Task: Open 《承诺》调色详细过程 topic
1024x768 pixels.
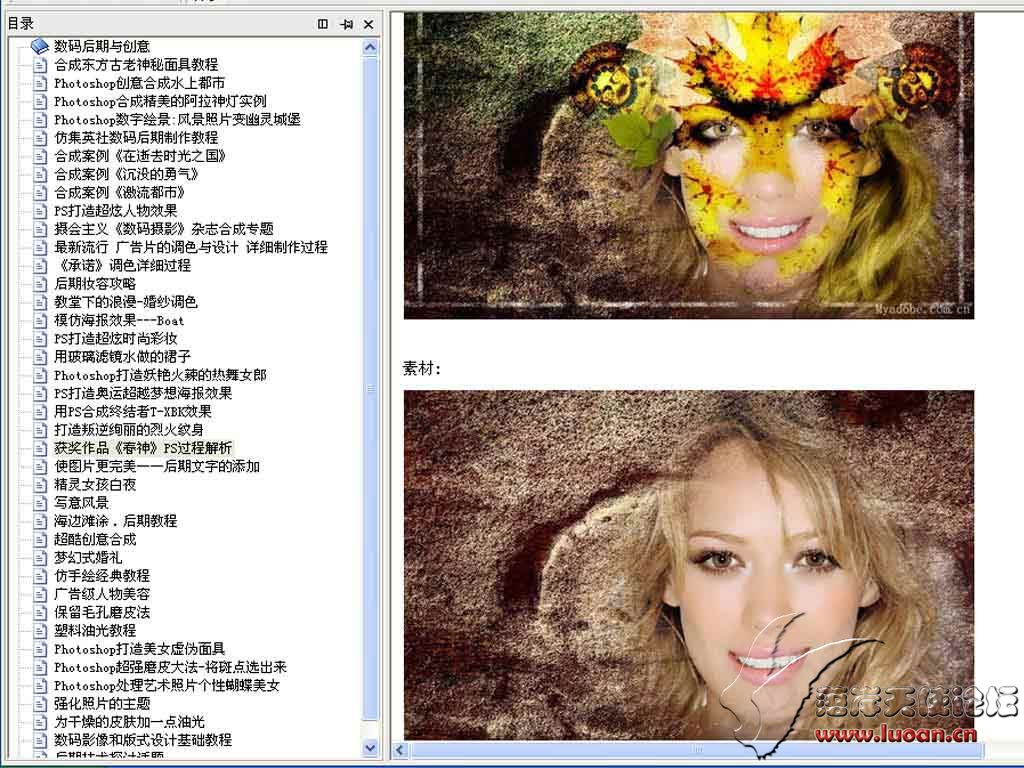Action: 122,266
